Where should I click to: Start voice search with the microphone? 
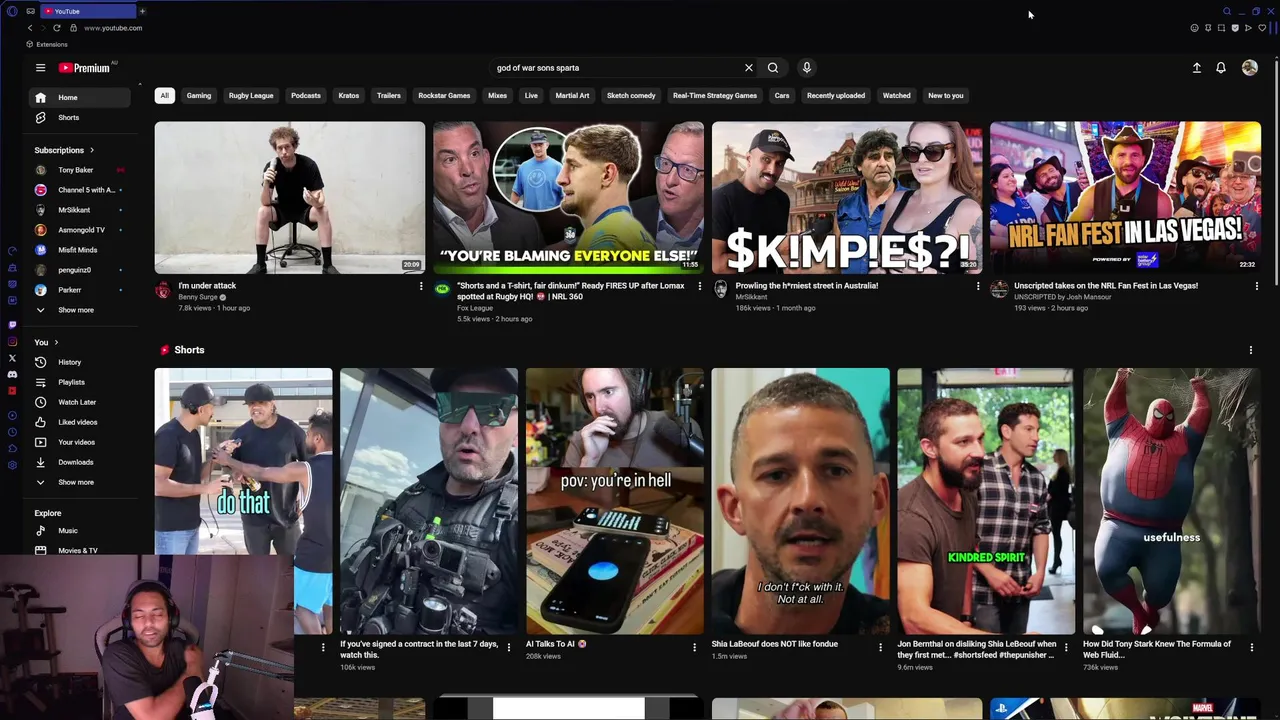(807, 68)
